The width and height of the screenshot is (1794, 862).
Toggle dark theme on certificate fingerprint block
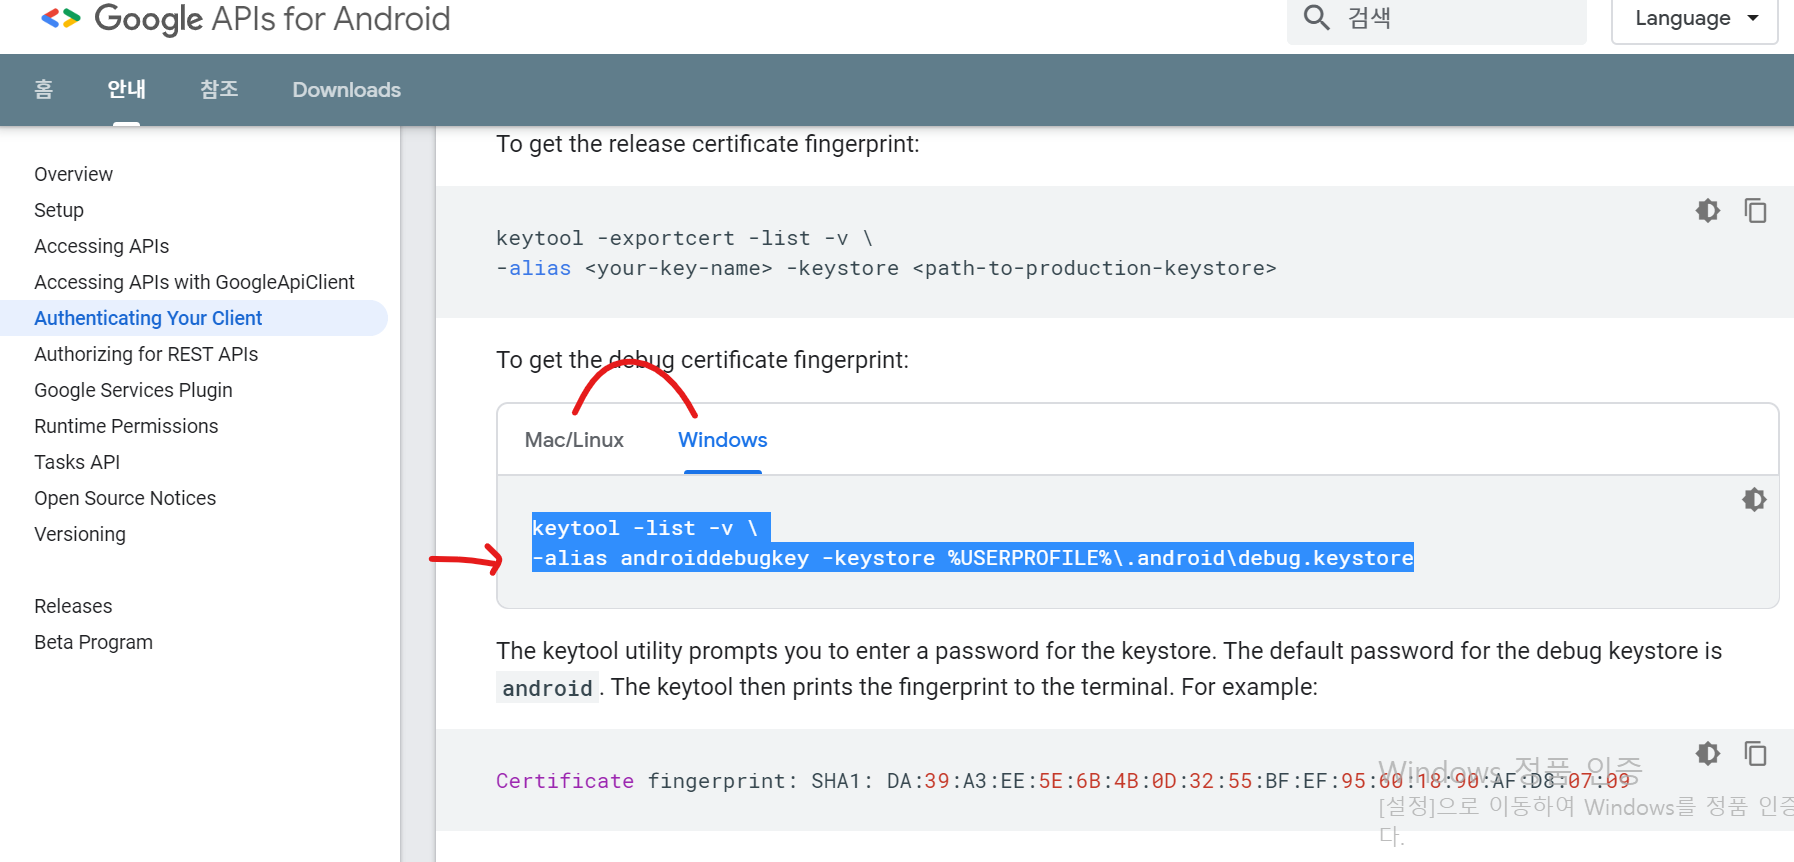1708,753
